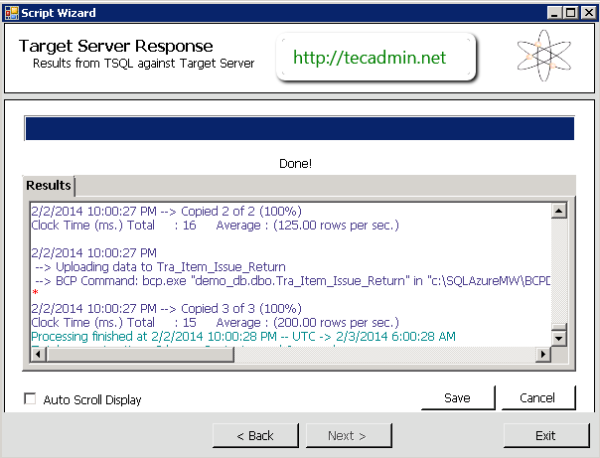This screenshot has height=458, width=600.
Task: Click the vertical scrollbar thumb in results
Action: [560, 325]
